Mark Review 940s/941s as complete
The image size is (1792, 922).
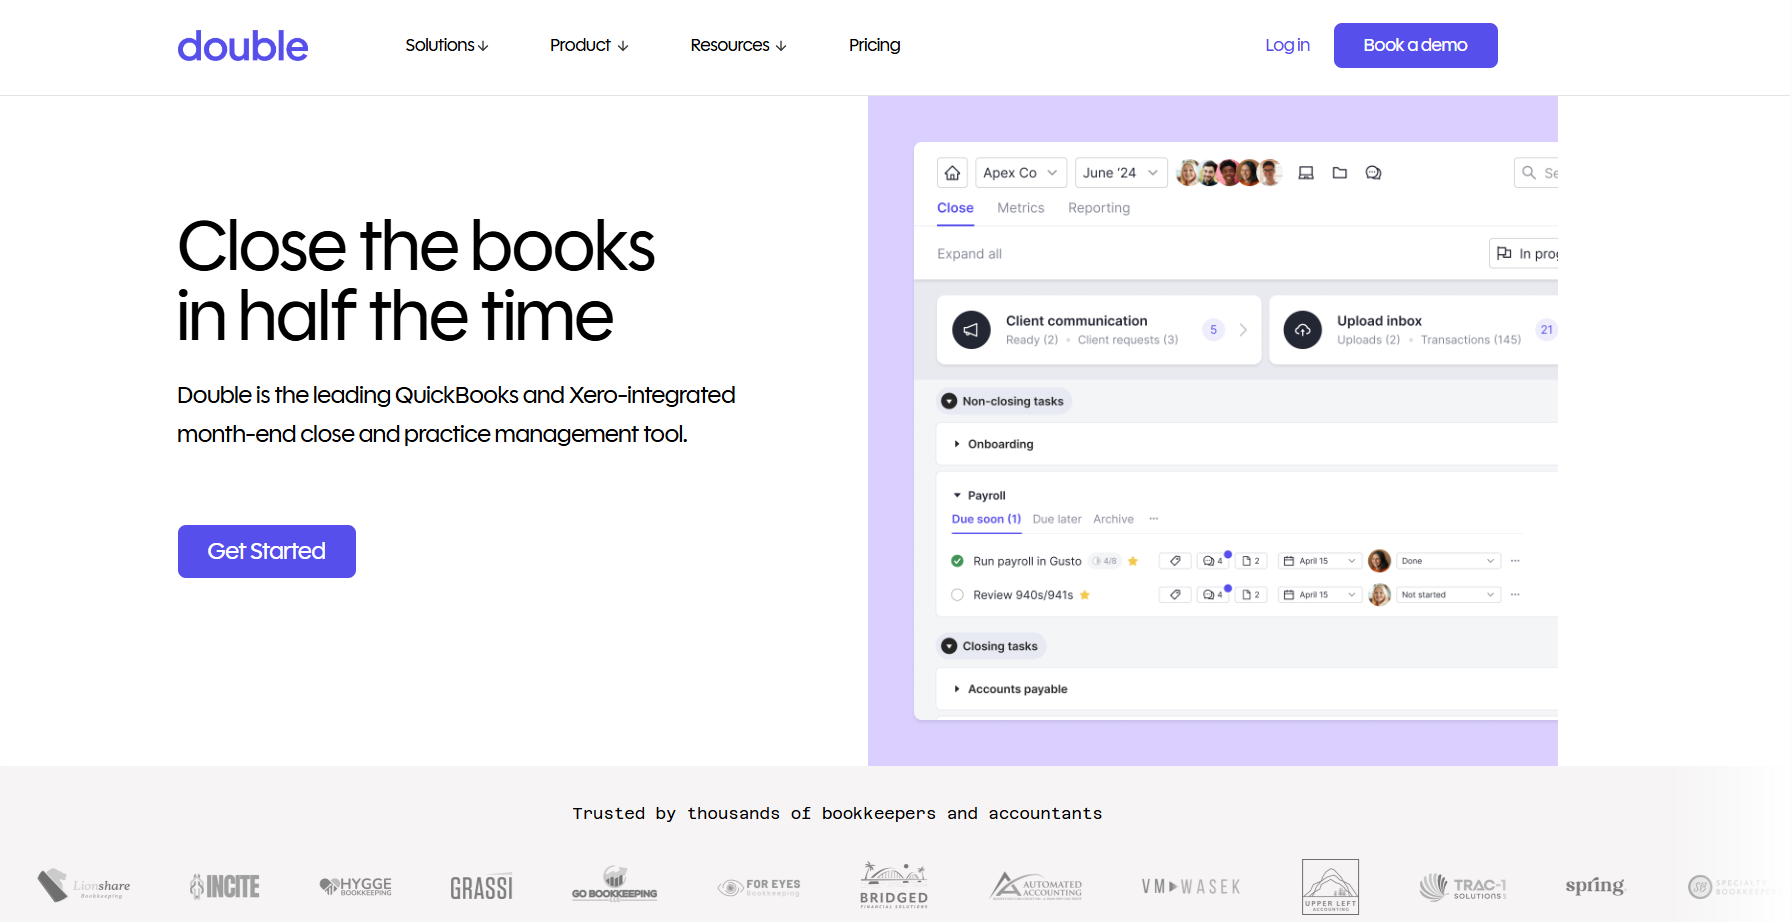coord(957,595)
